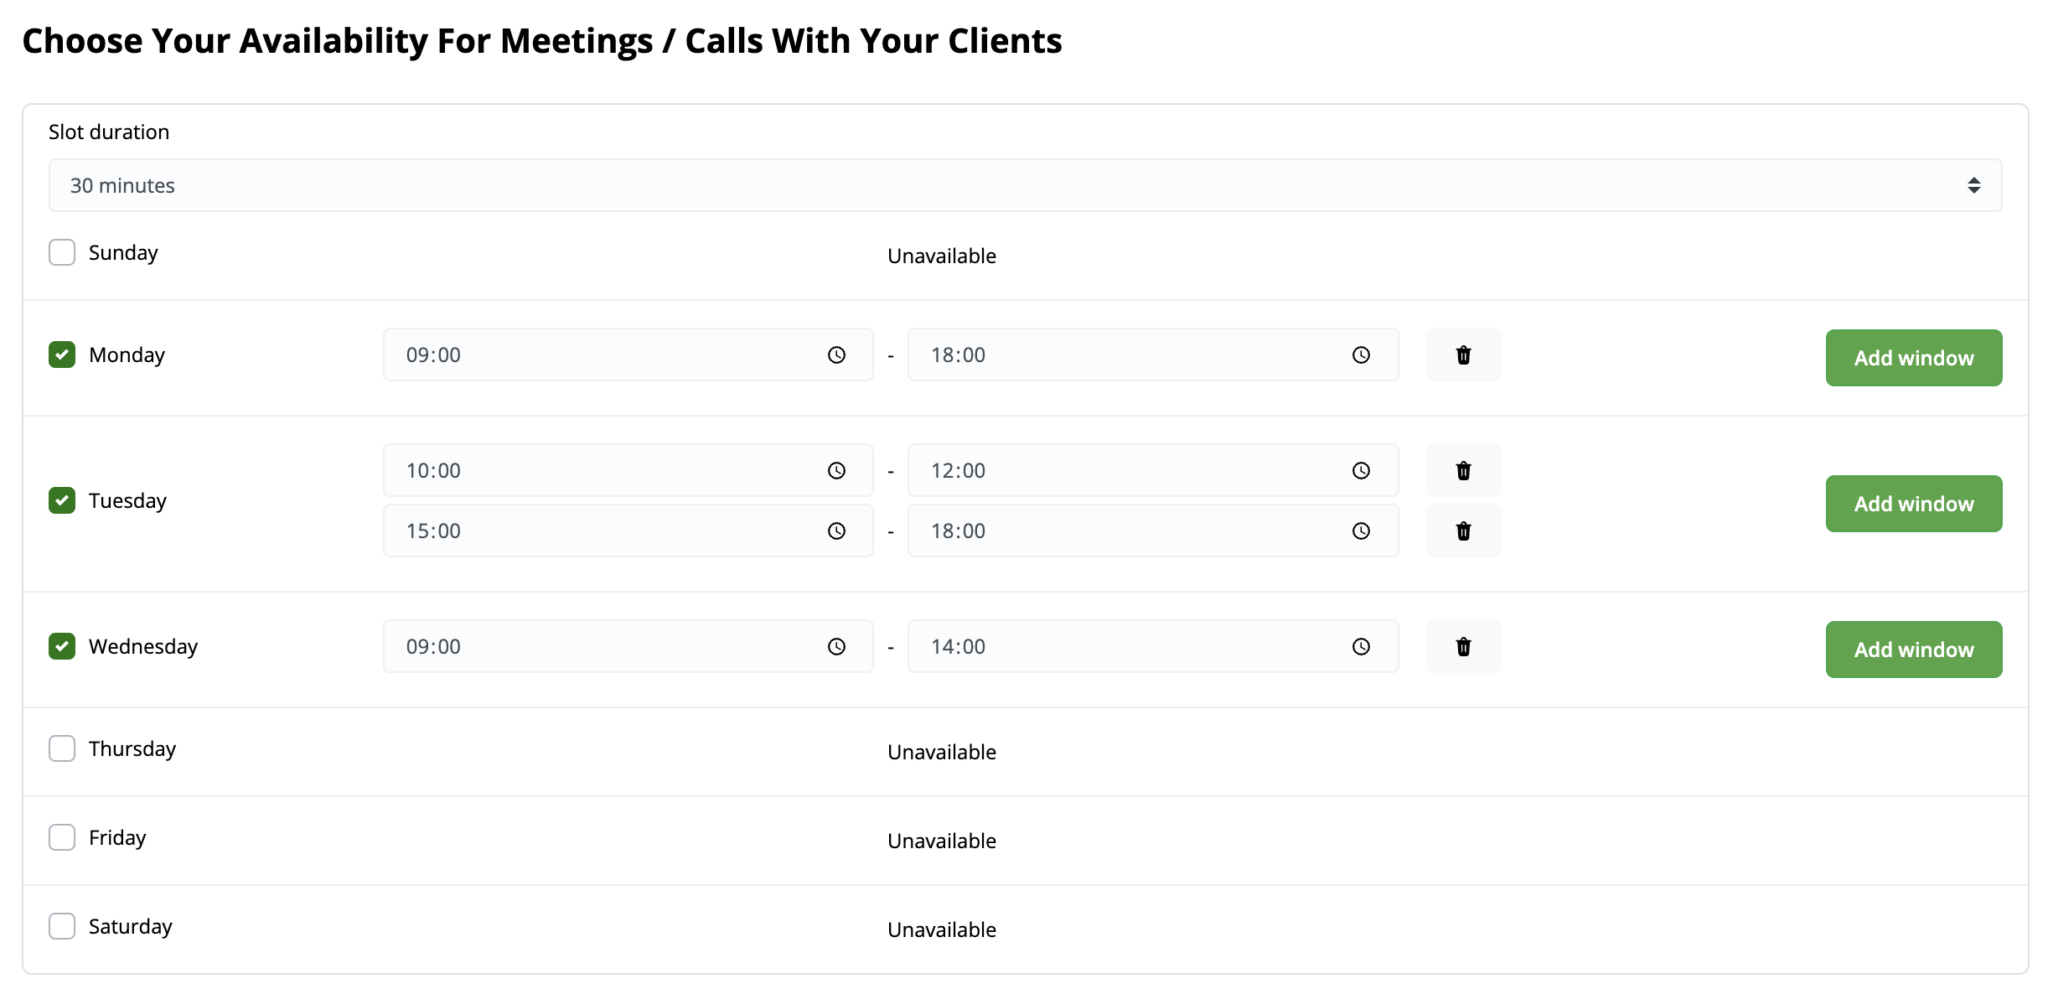Add another window for Tuesday
Screen dimensions: 2048x994
click(1914, 504)
